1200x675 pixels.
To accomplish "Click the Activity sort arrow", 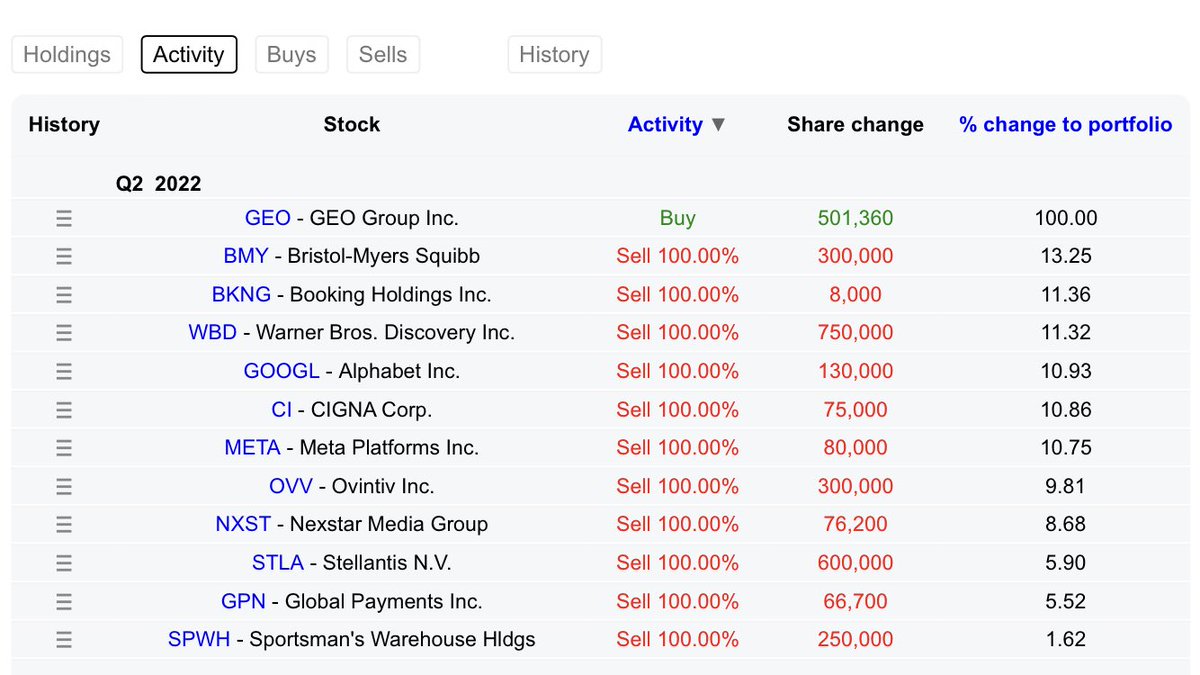I will click(718, 125).
